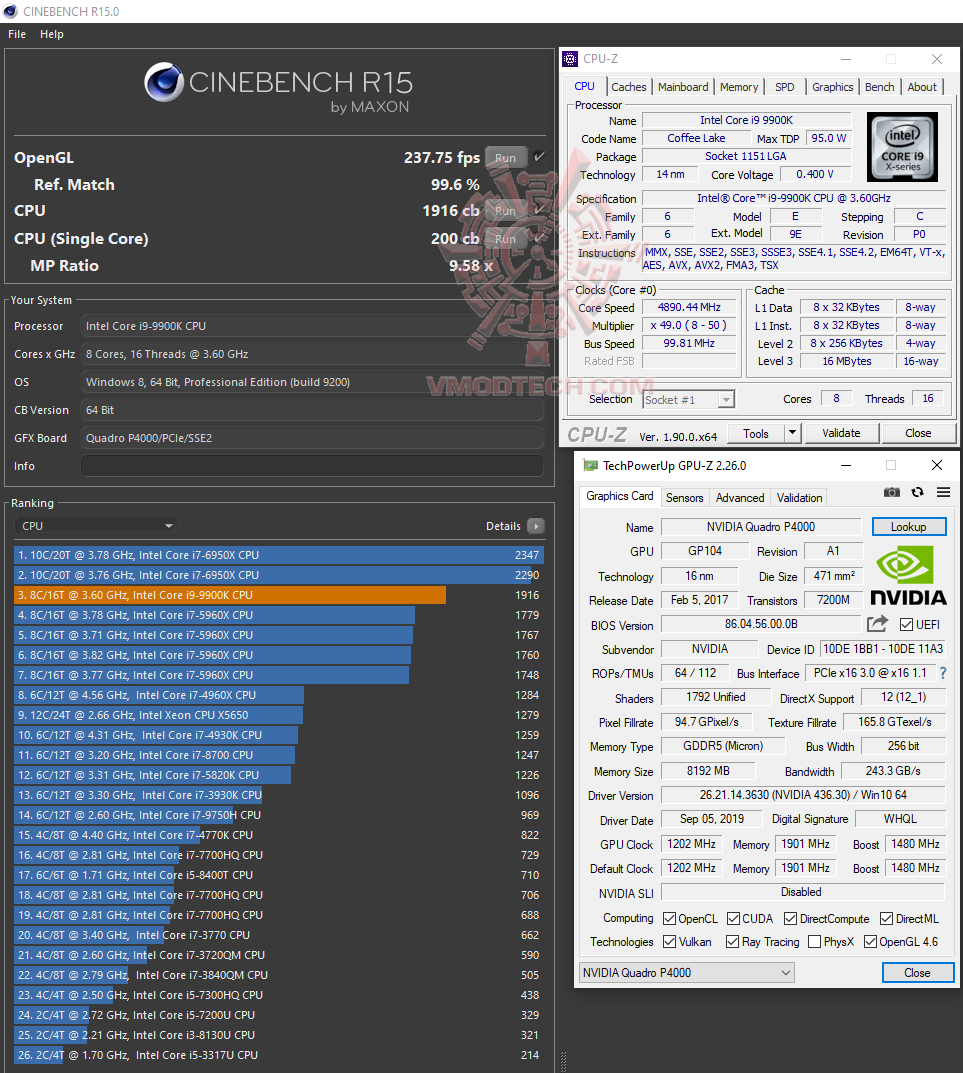This screenshot has width=963, height=1073.
Task: Open ranking Details arrow button
Action: tap(536, 526)
